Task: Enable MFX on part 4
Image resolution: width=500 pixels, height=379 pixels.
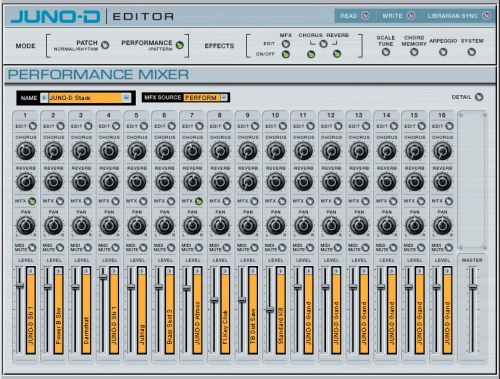Action: pos(116,201)
